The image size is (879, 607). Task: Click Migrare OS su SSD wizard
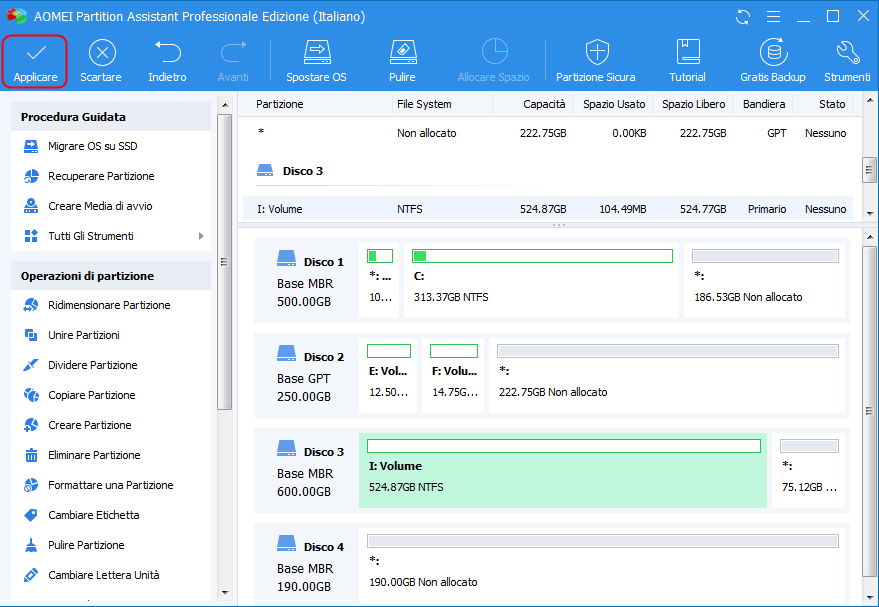click(92, 146)
